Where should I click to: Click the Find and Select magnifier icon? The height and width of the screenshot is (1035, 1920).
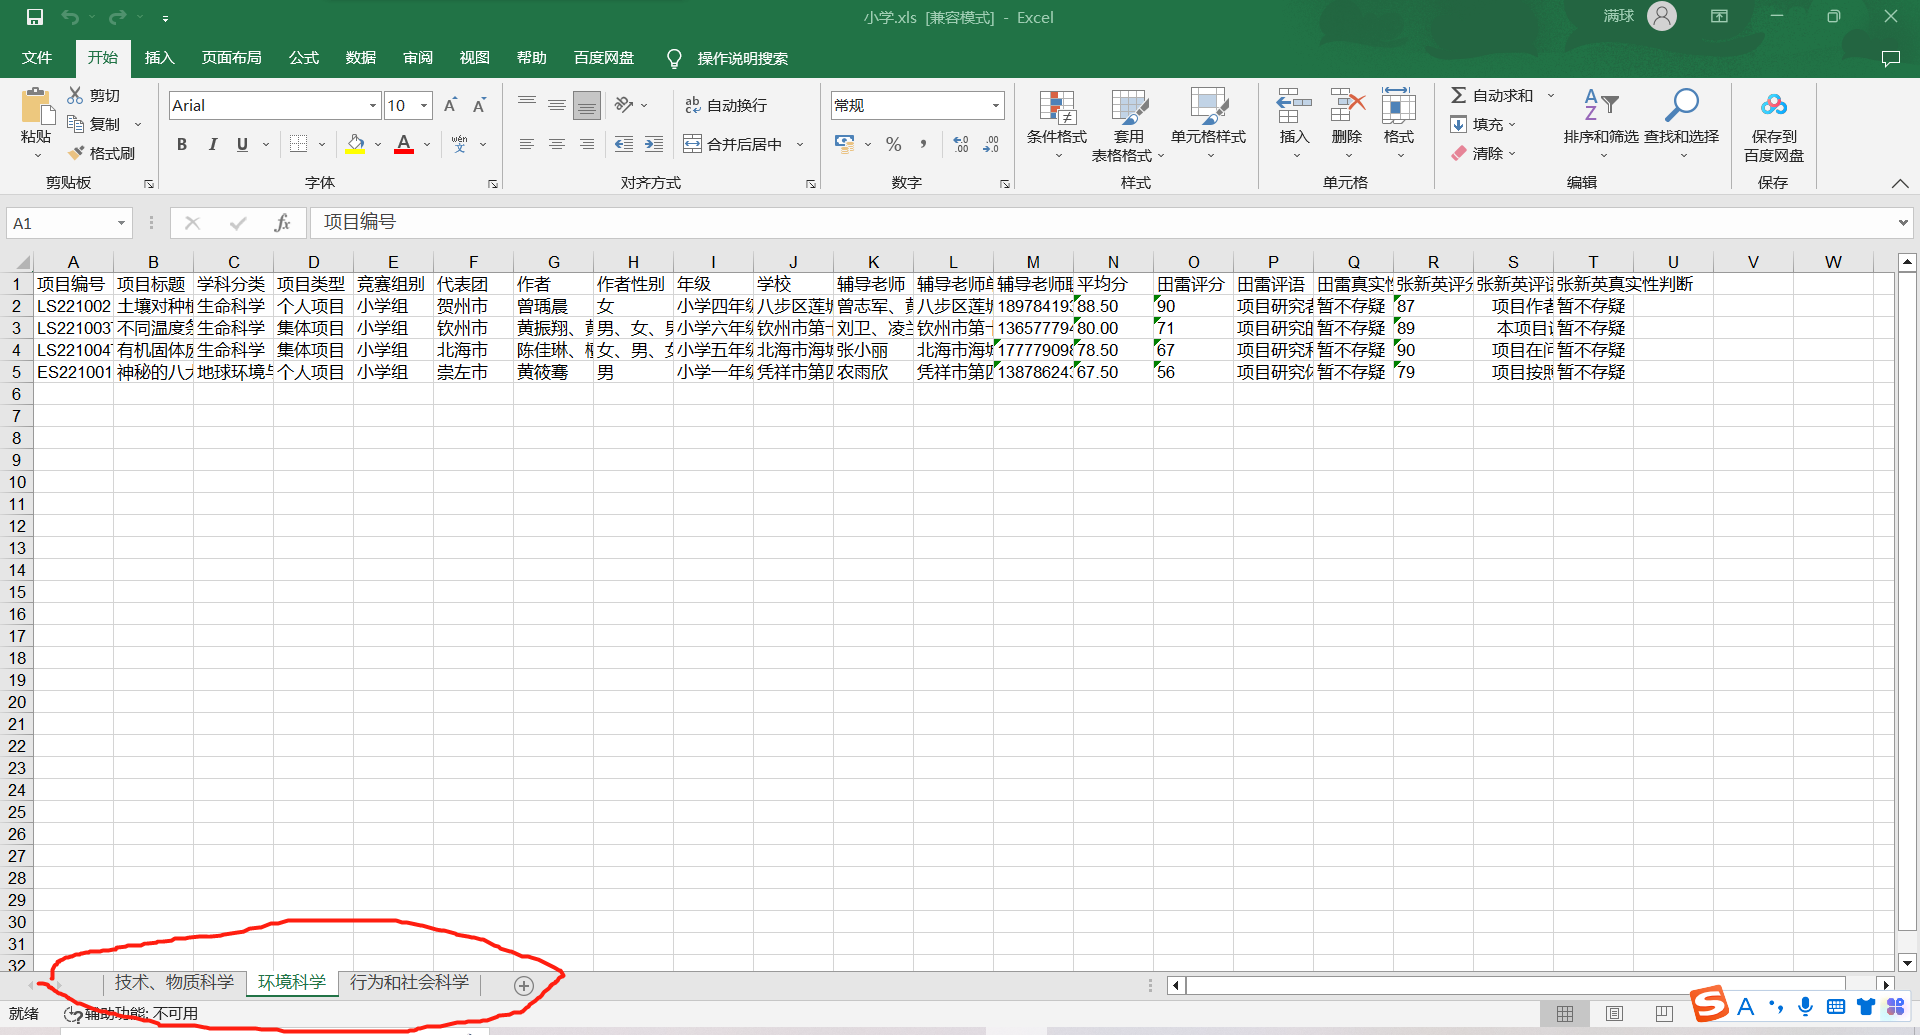click(x=1681, y=105)
